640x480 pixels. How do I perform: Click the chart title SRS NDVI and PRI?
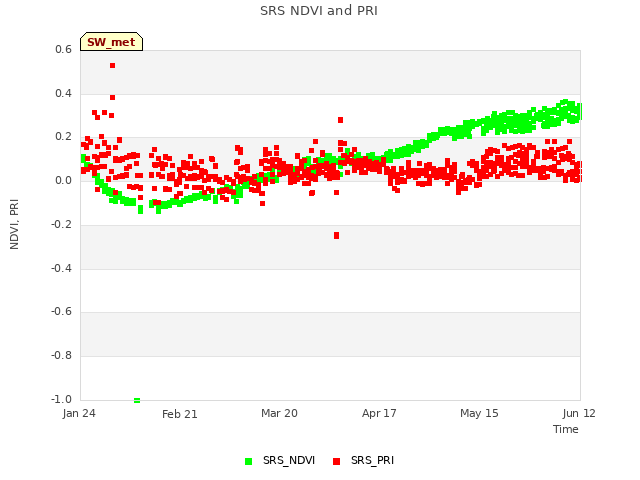pos(319,11)
